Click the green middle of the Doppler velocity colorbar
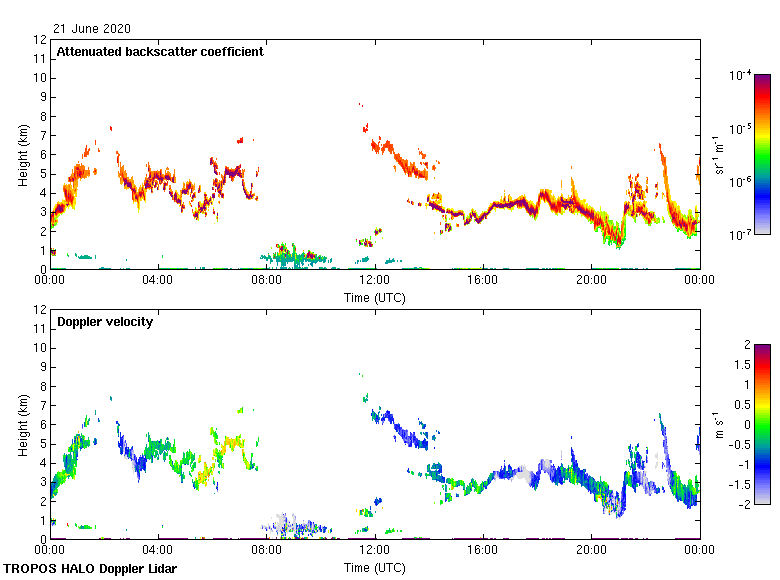The width and height of the screenshot is (780, 580). (x=762, y=424)
